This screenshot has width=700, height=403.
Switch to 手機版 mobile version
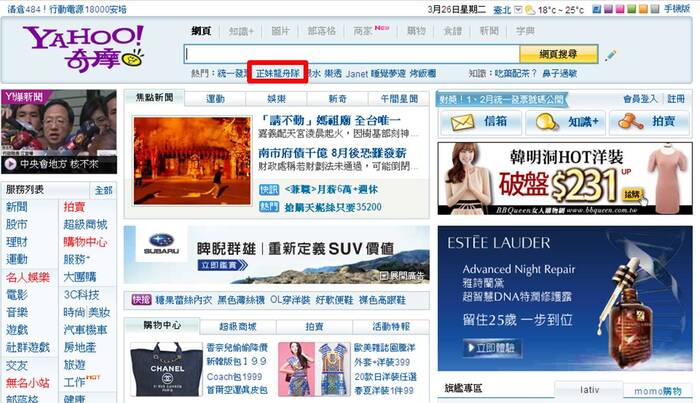(x=677, y=9)
